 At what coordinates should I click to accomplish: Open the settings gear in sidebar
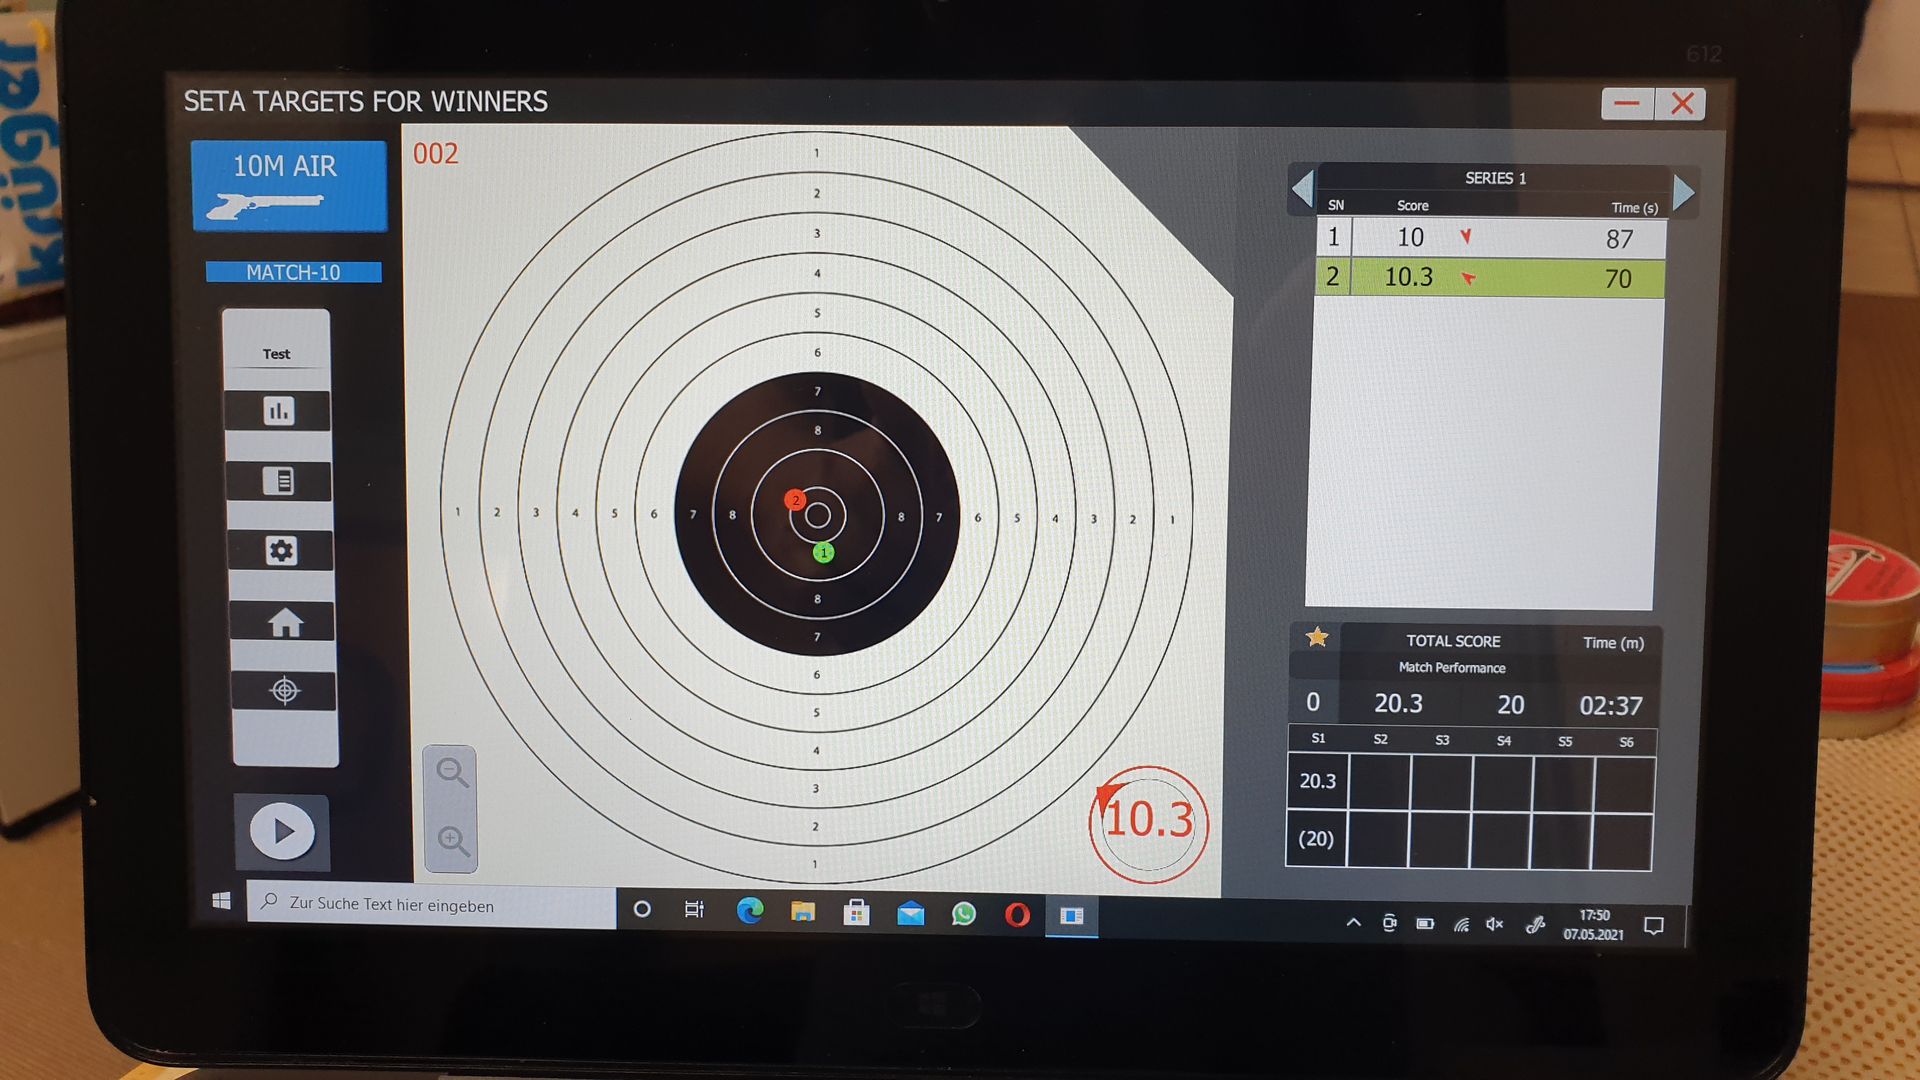click(x=281, y=551)
